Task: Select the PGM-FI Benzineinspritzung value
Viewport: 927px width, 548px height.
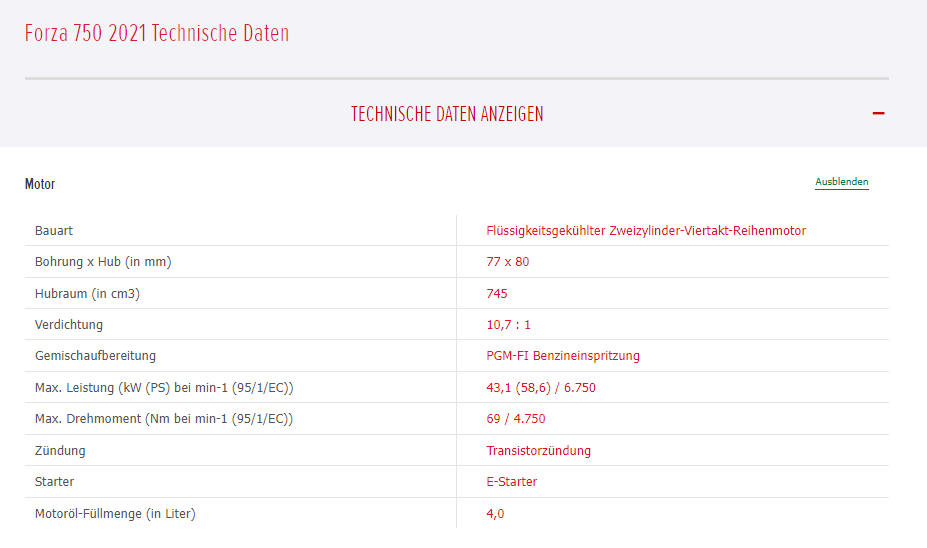Action: coord(563,356)
